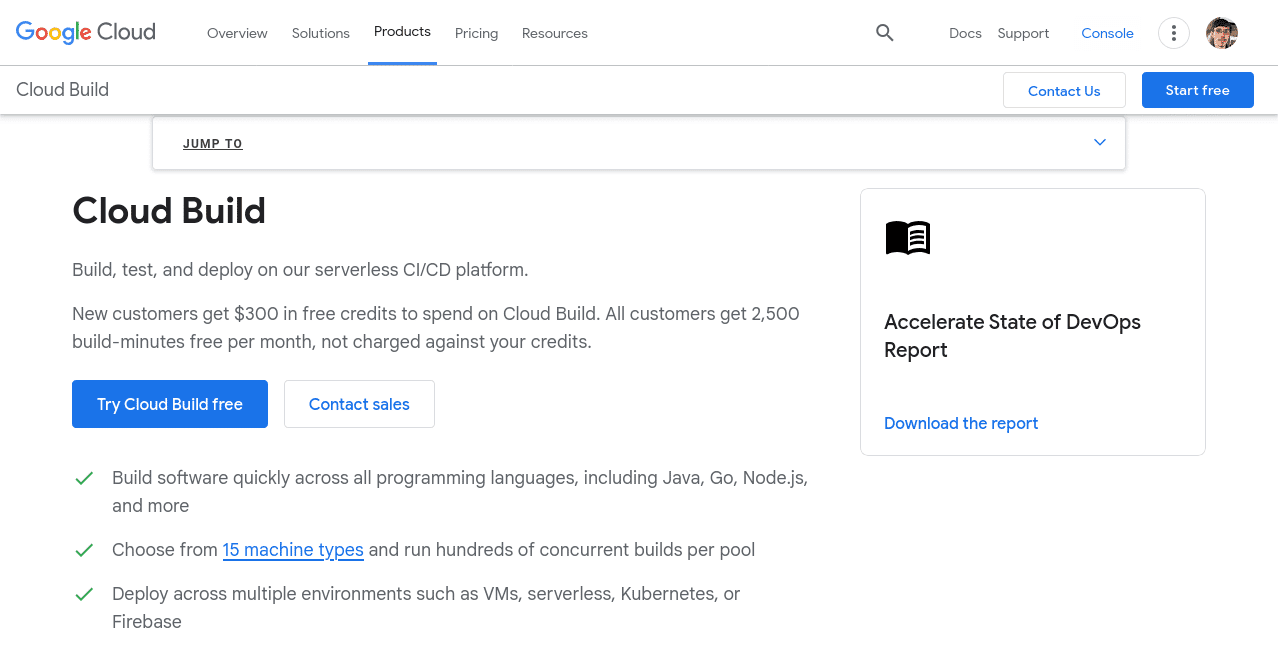Open the JUMP TO label
Viewport: 1278px width, 646px height.
coord(212,144)
